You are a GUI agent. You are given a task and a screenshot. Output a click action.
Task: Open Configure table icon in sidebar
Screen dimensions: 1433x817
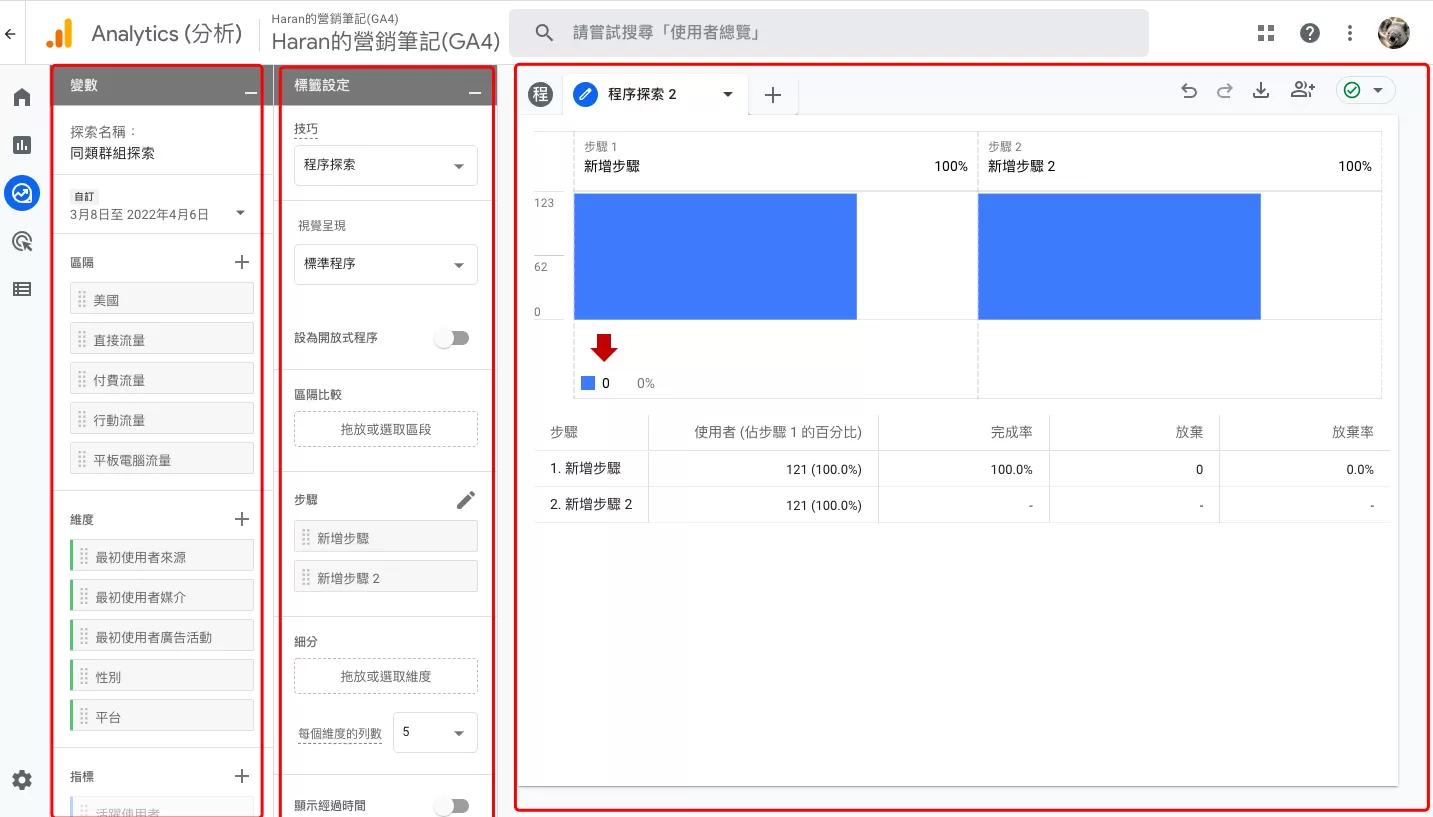[x=22, y=289]
